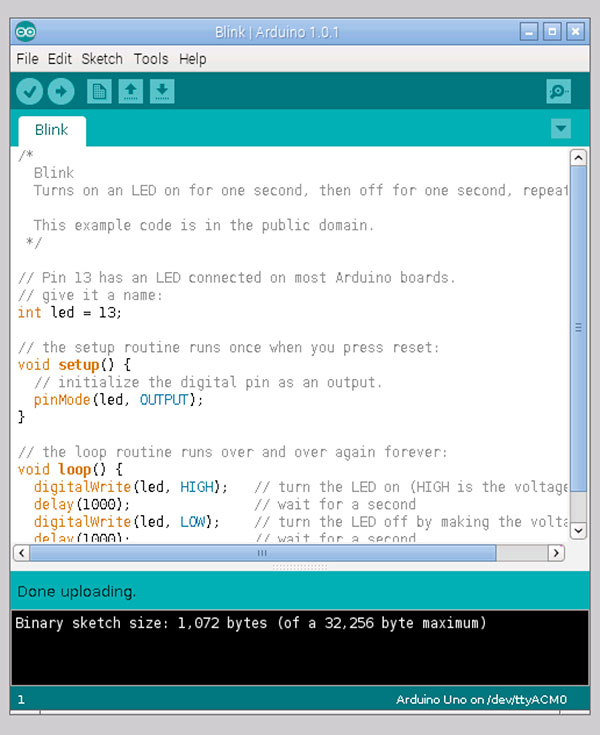Open the Serial Monitor magnifier icon
The image size is (600, 735).
(558, 91)
